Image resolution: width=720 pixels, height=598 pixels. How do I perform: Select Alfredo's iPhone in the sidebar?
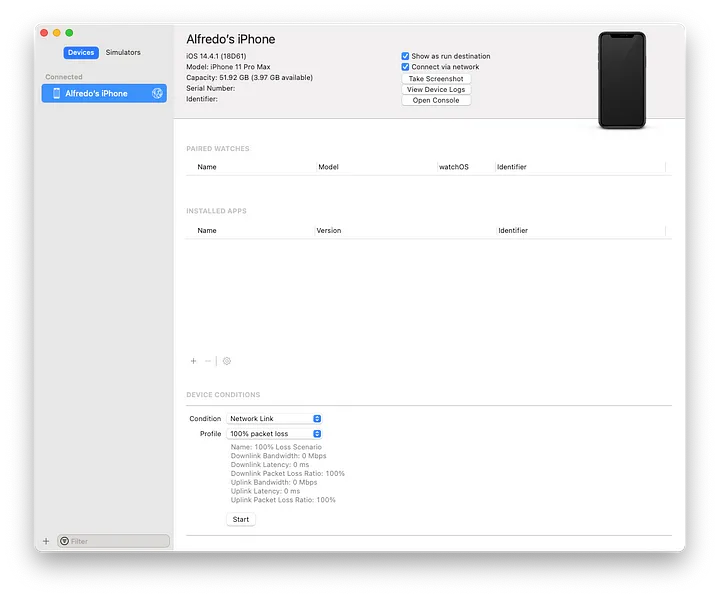[x=104, y=93]
